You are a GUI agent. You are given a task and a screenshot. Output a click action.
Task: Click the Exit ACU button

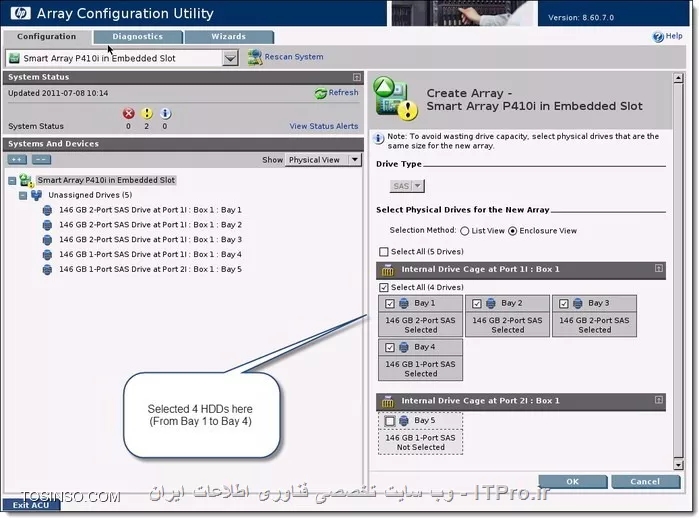[31, 505]
